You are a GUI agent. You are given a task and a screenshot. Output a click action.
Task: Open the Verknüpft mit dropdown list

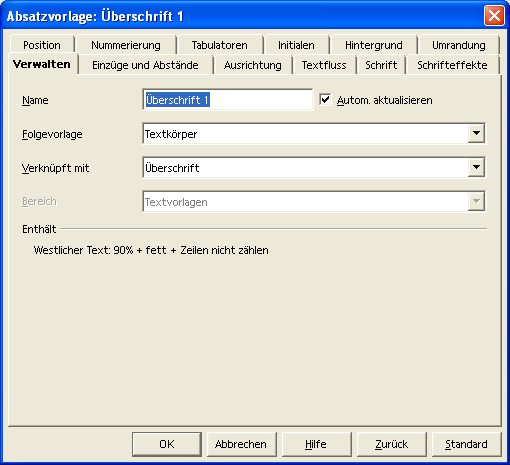point(476,167)
